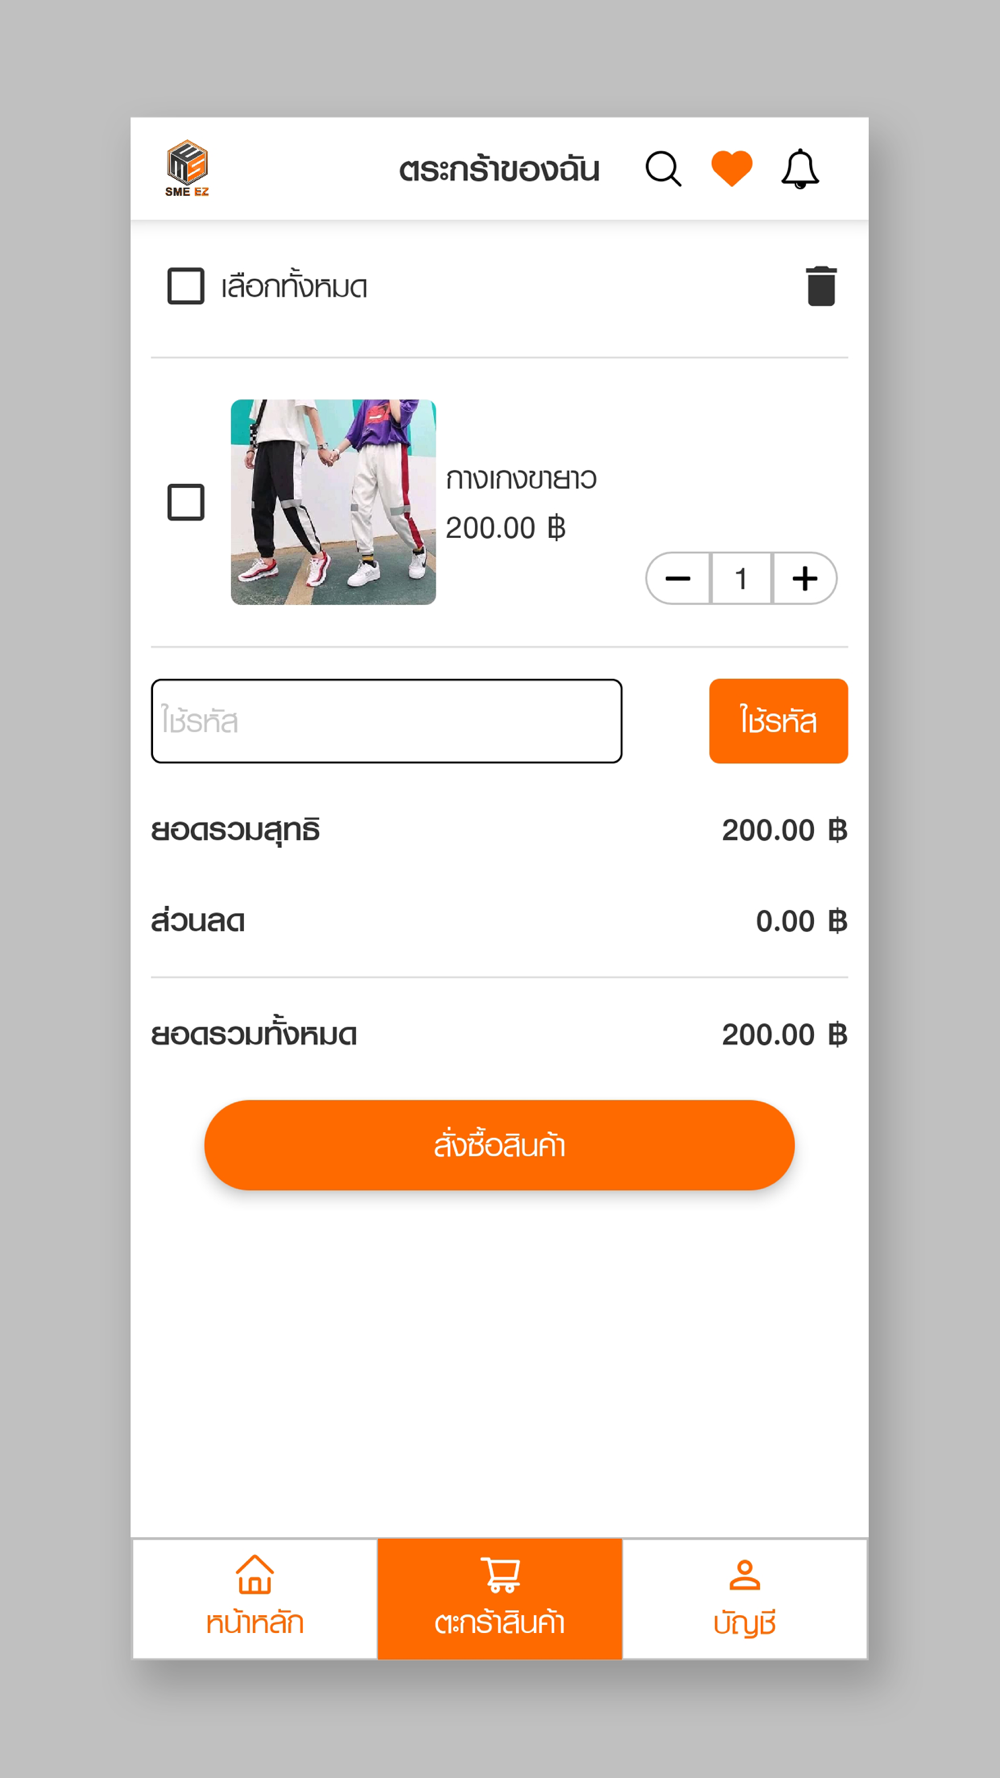Tap the account person icon

(x=744, y=1575)
